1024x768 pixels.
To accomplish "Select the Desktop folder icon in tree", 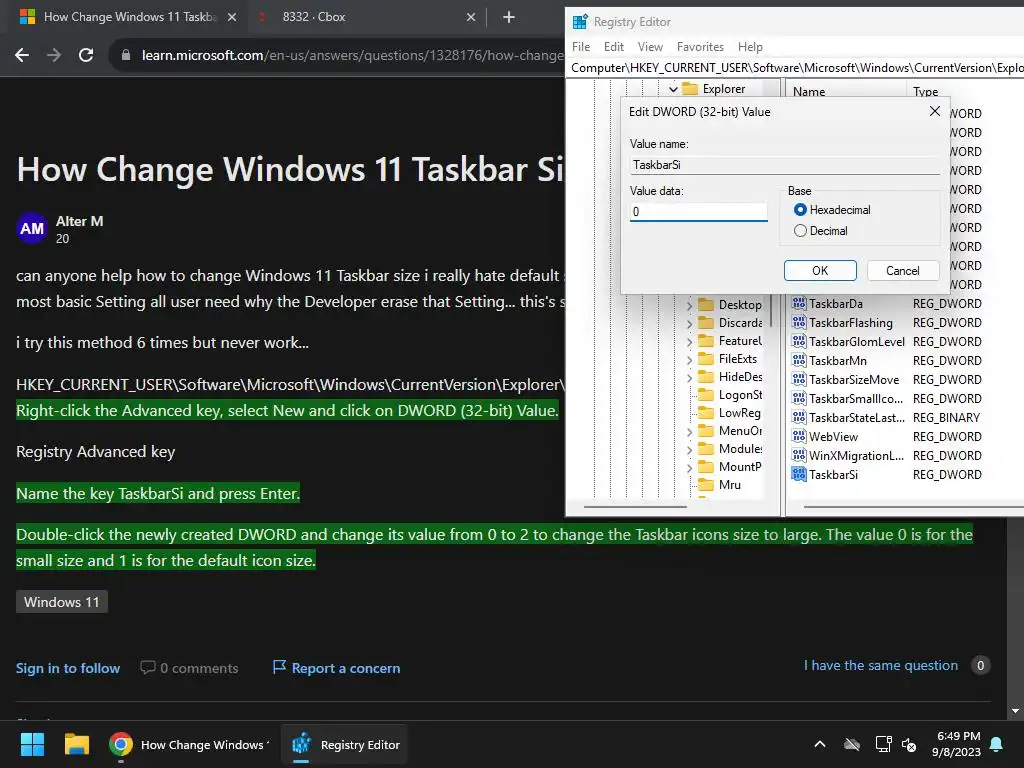I will click(706, 304).
